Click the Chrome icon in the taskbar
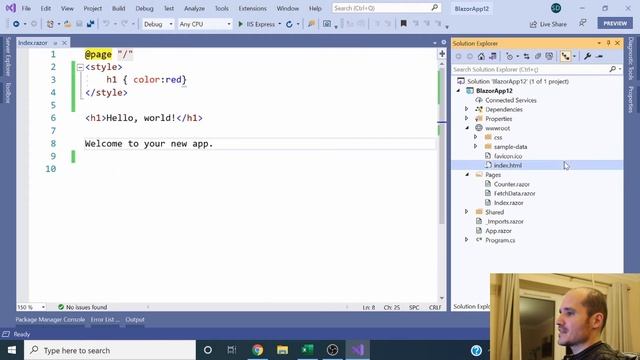This screenshot has width=640, height=360. coord(258,350)
